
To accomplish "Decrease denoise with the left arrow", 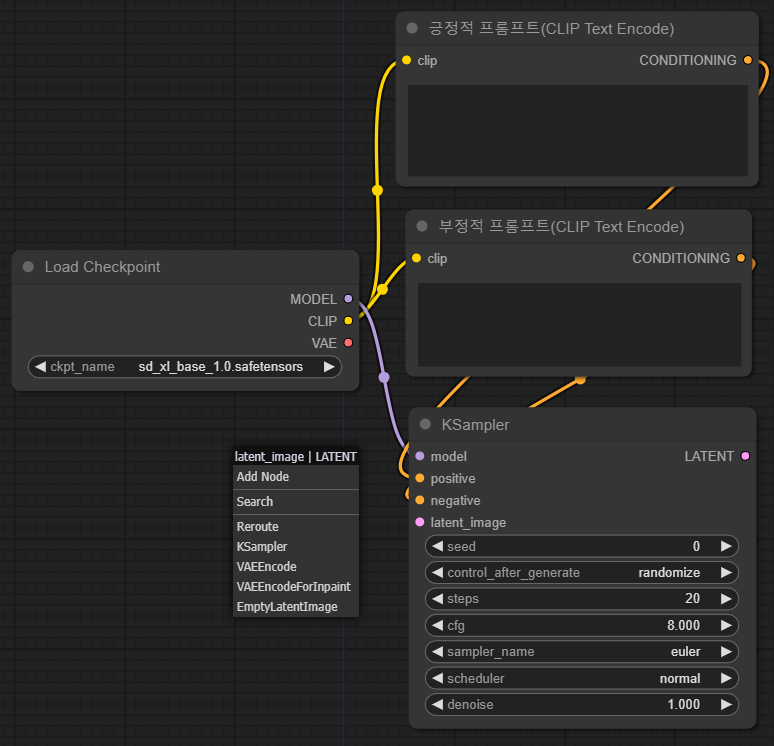I will pyautogui.click(x=437, y=705).
